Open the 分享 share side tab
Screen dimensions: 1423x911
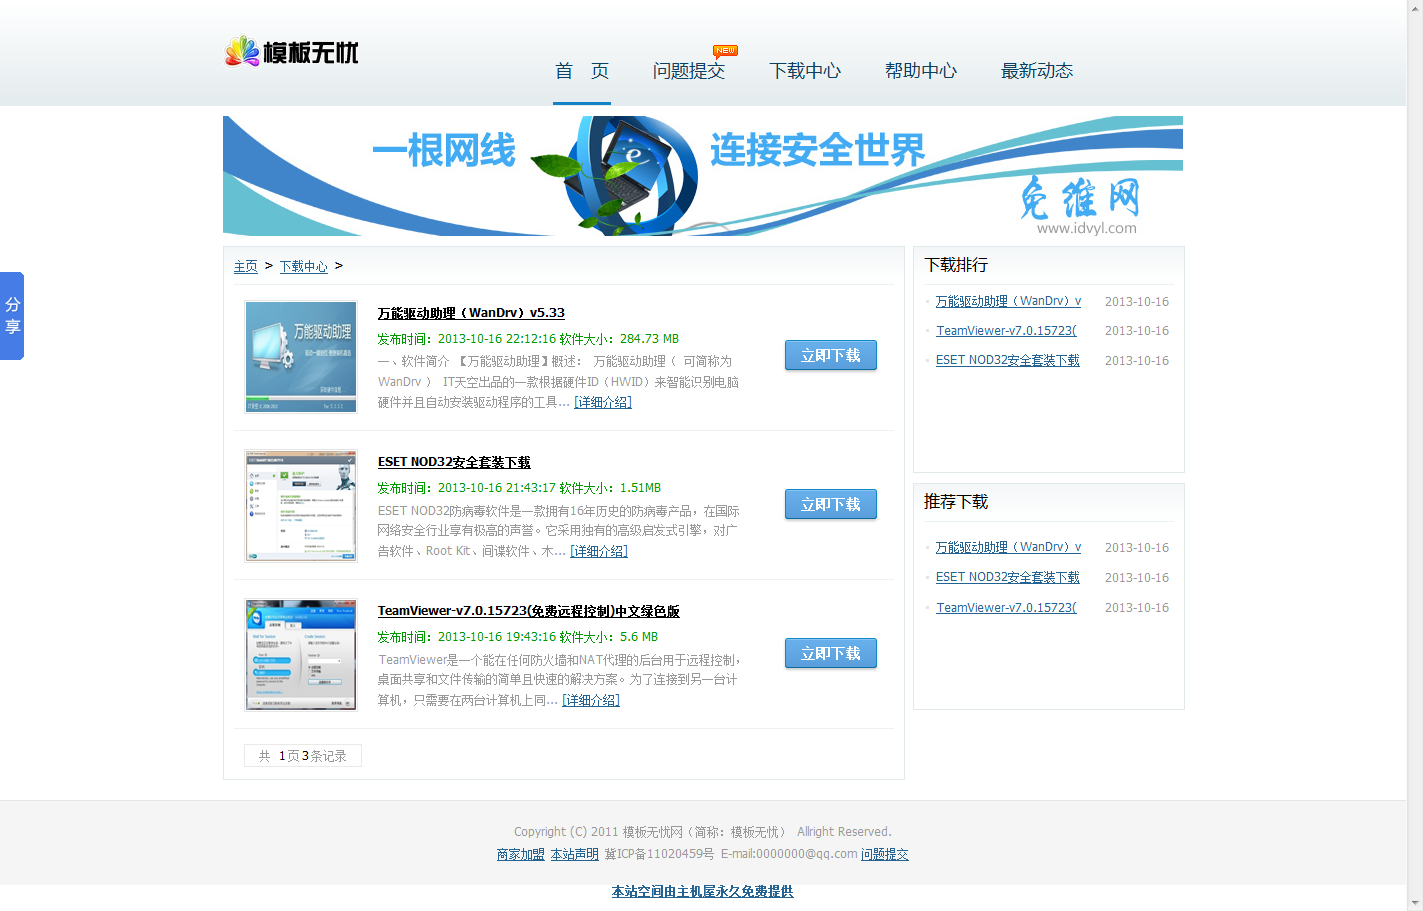(12, 316)
